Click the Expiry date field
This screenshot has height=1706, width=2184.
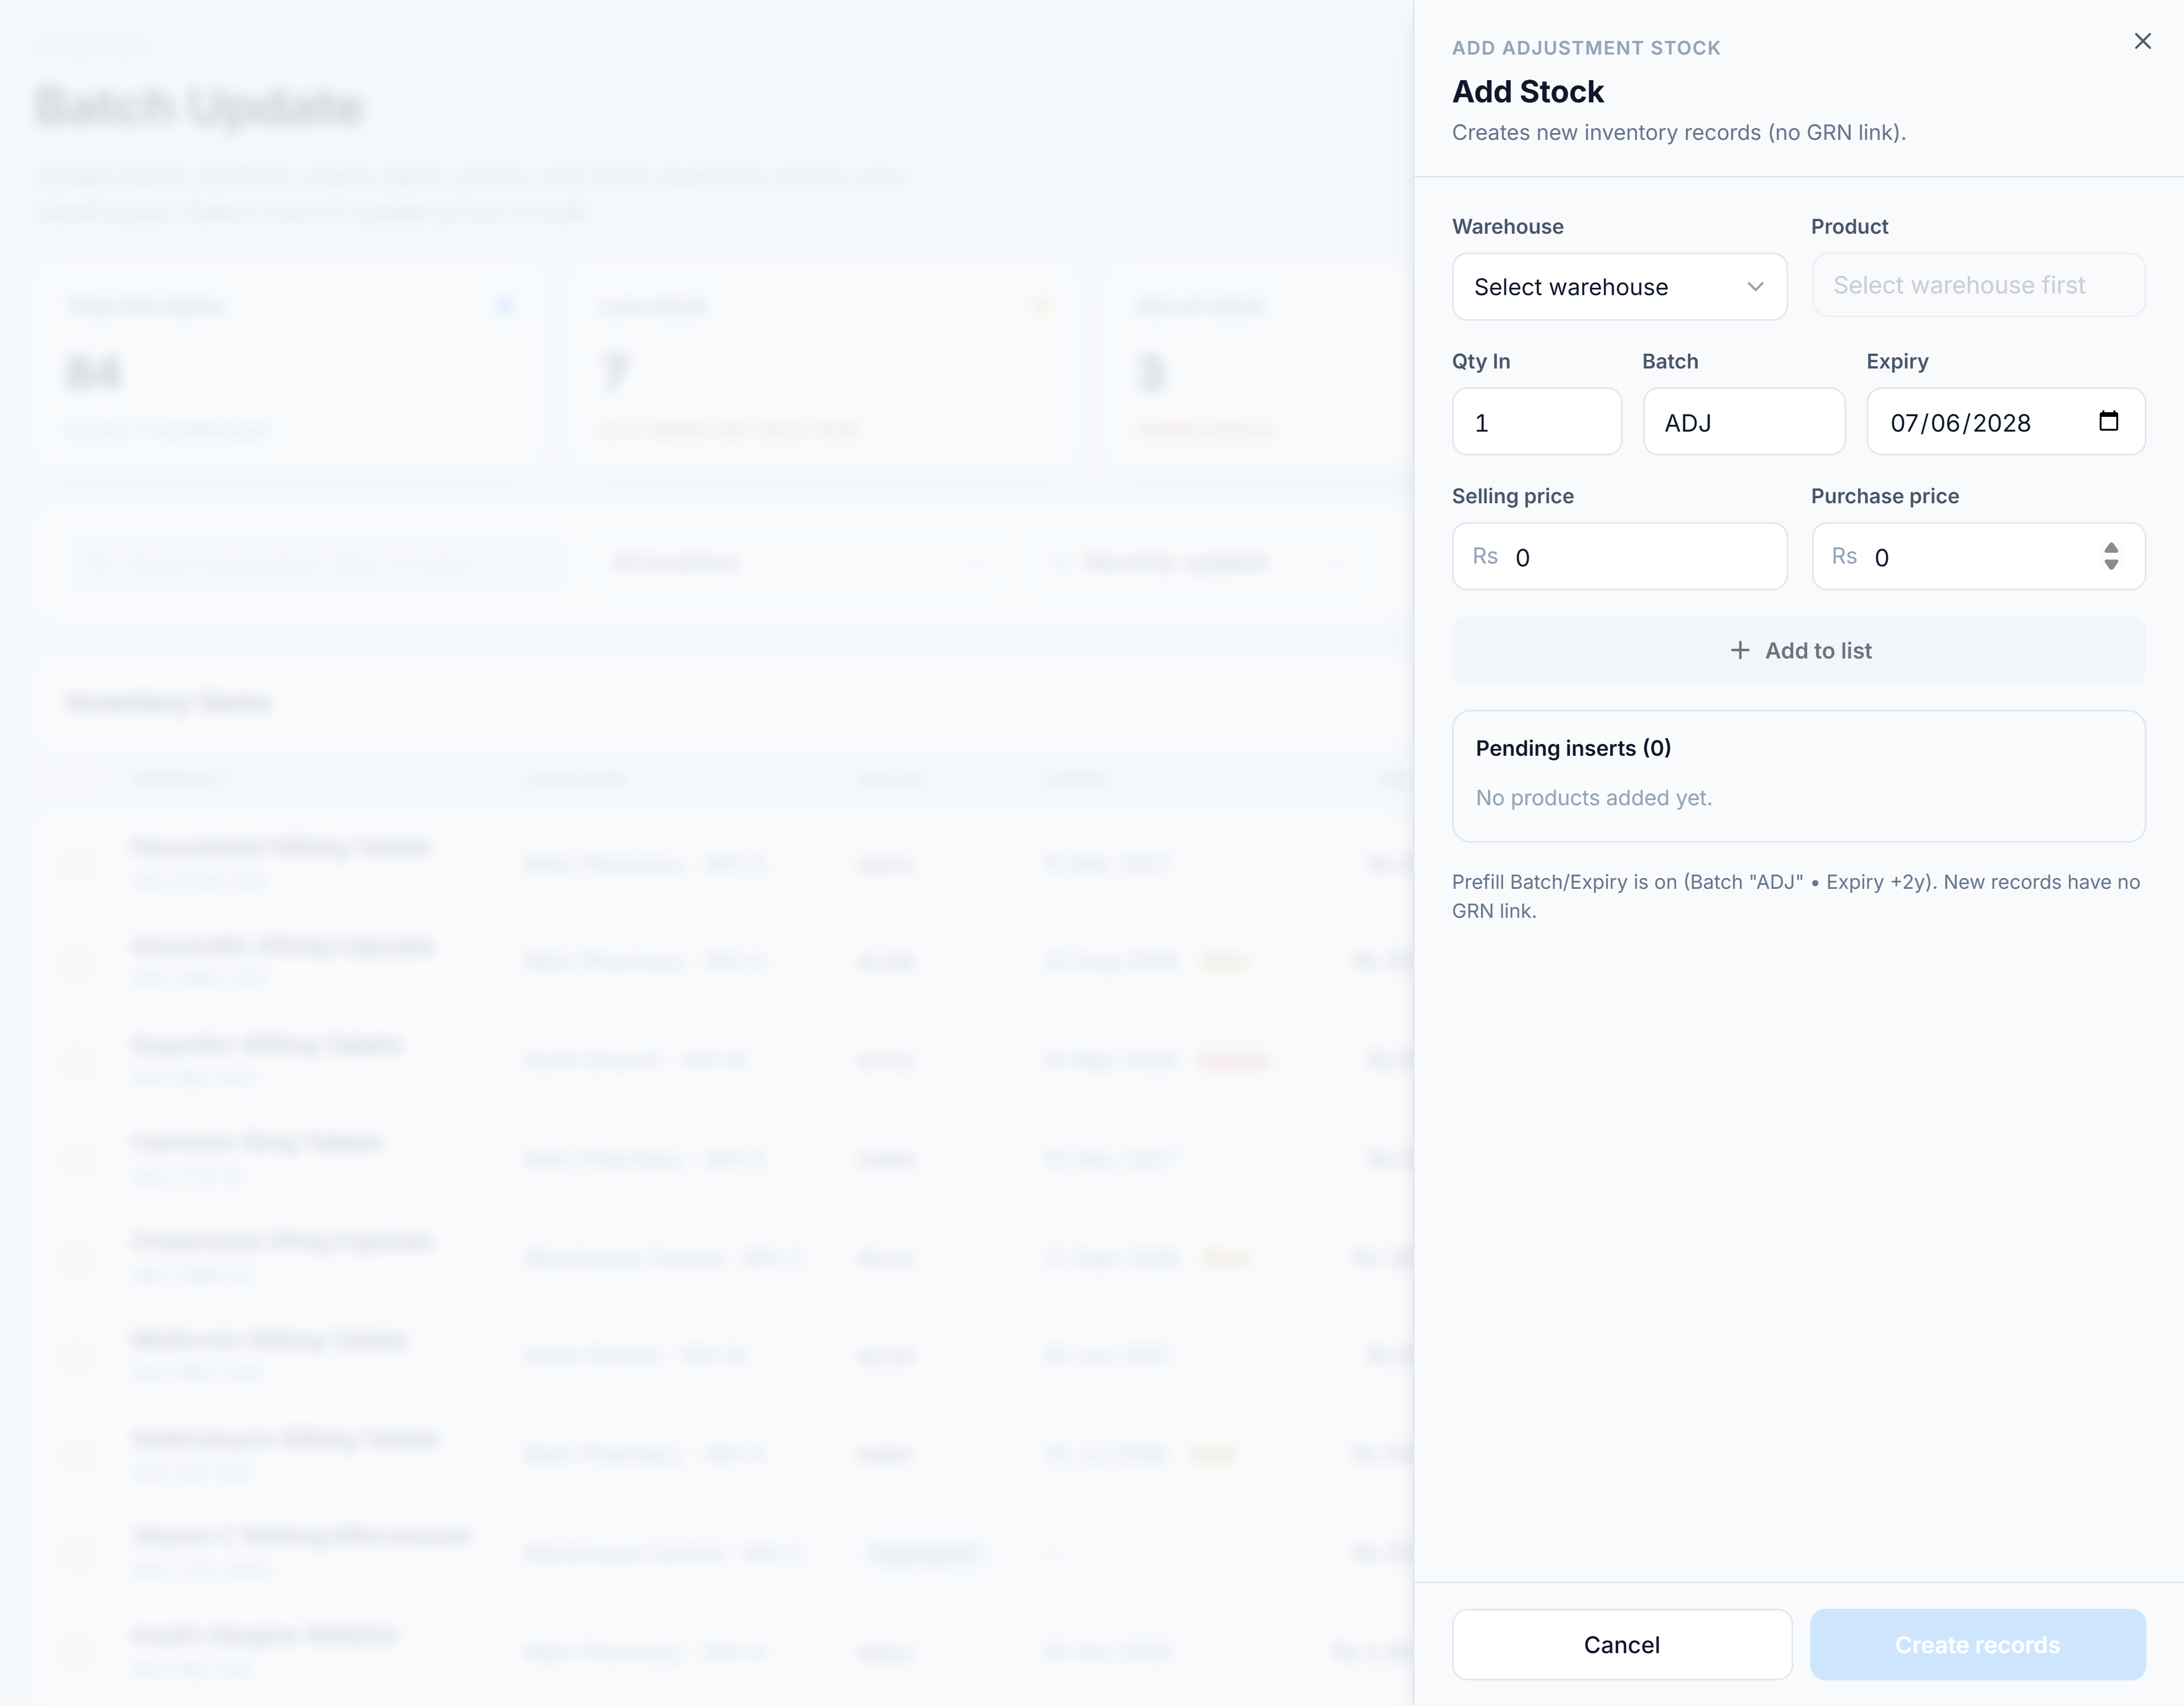2006,422
